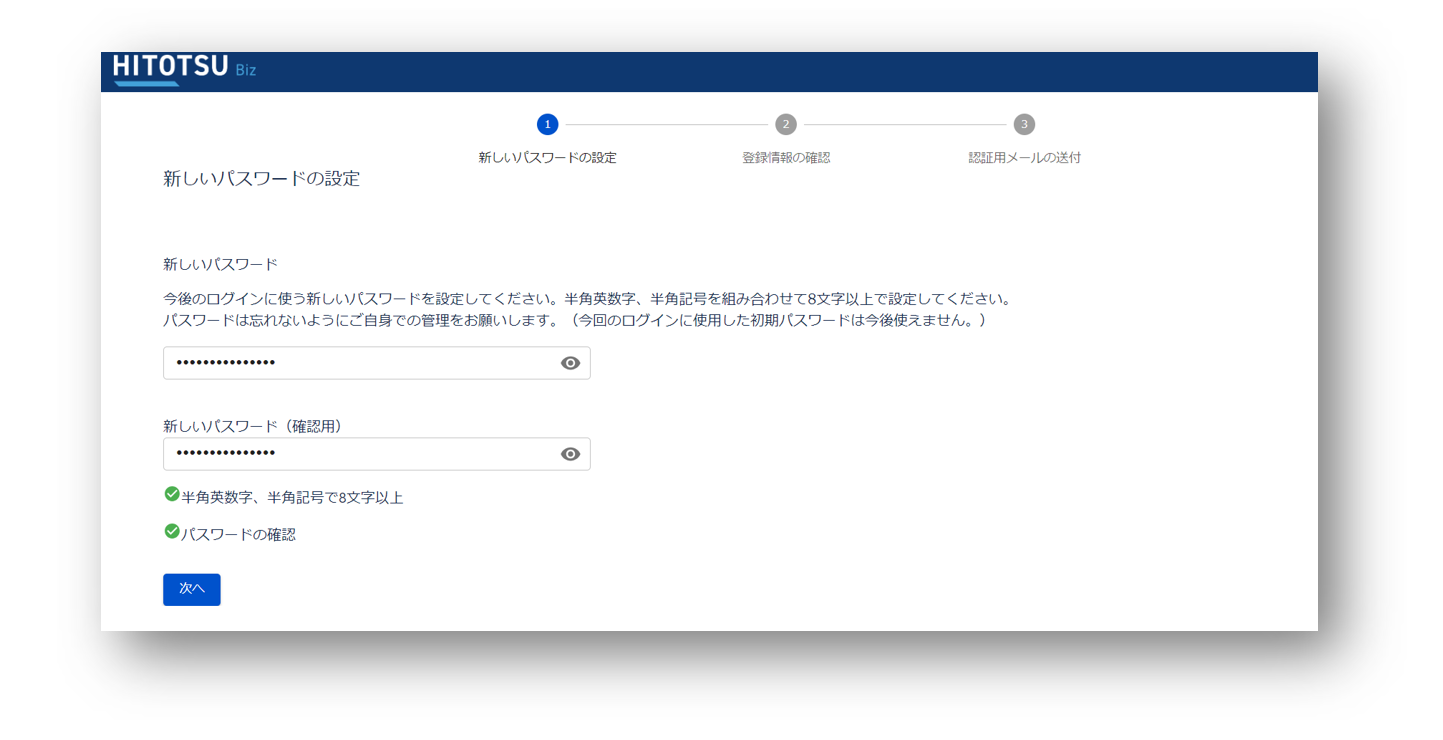This screenshot has height=740, width=1443.
Task: Show password in 新しいパスワード field
Action: coord(570,363)
